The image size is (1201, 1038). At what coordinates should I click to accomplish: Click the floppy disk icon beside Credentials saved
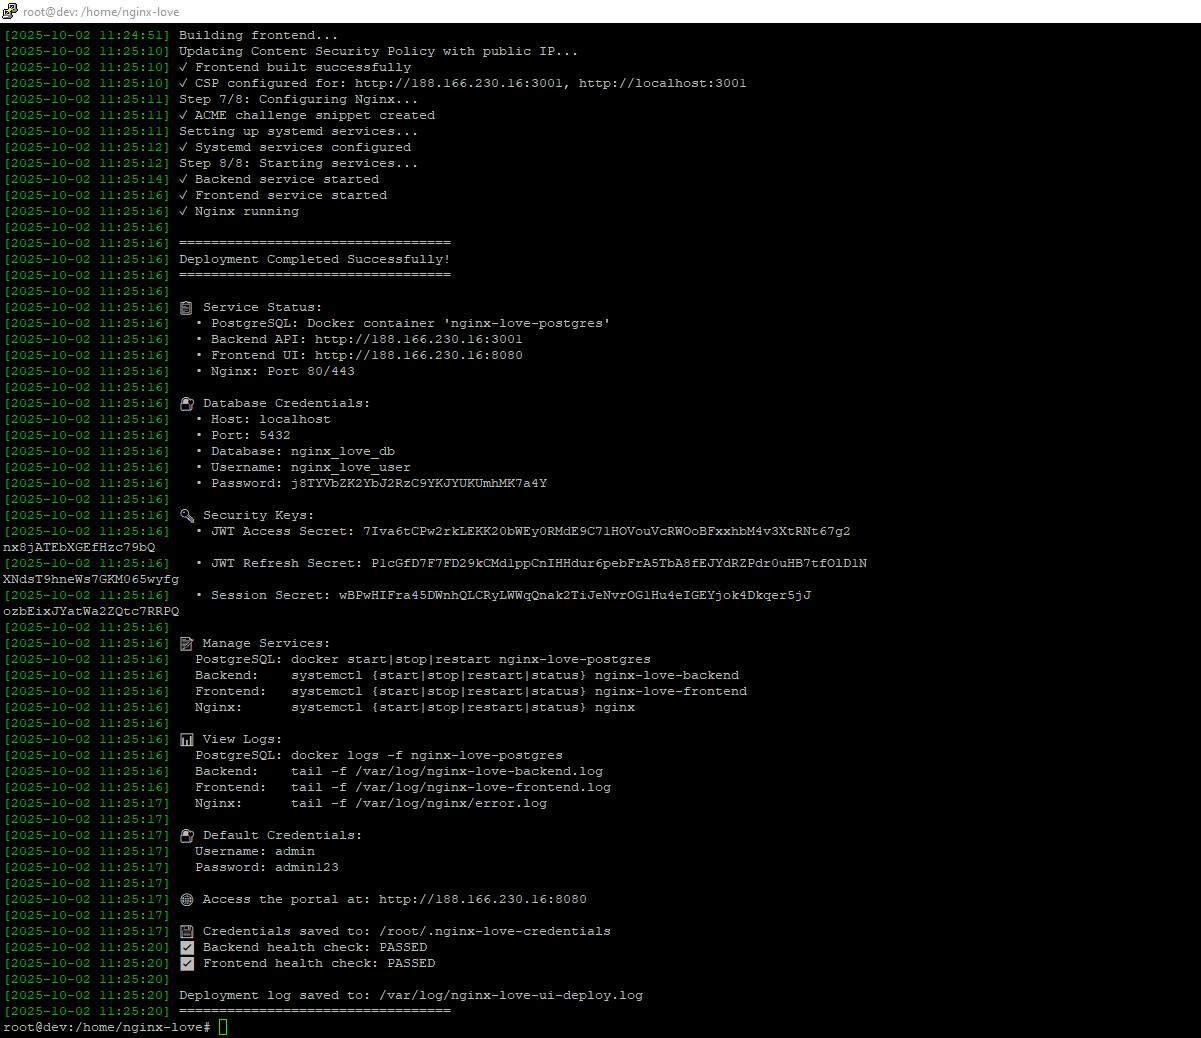coord(186,932)
